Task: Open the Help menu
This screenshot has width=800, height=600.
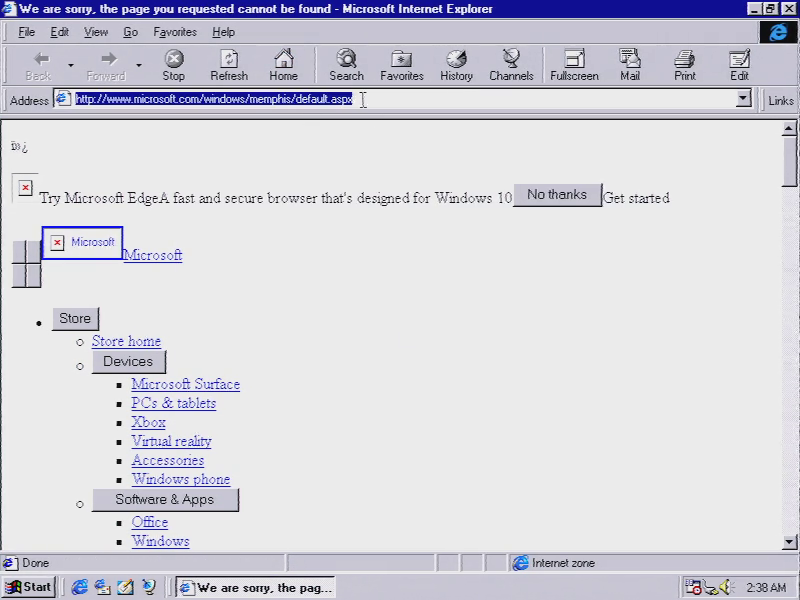Action: 223,32
